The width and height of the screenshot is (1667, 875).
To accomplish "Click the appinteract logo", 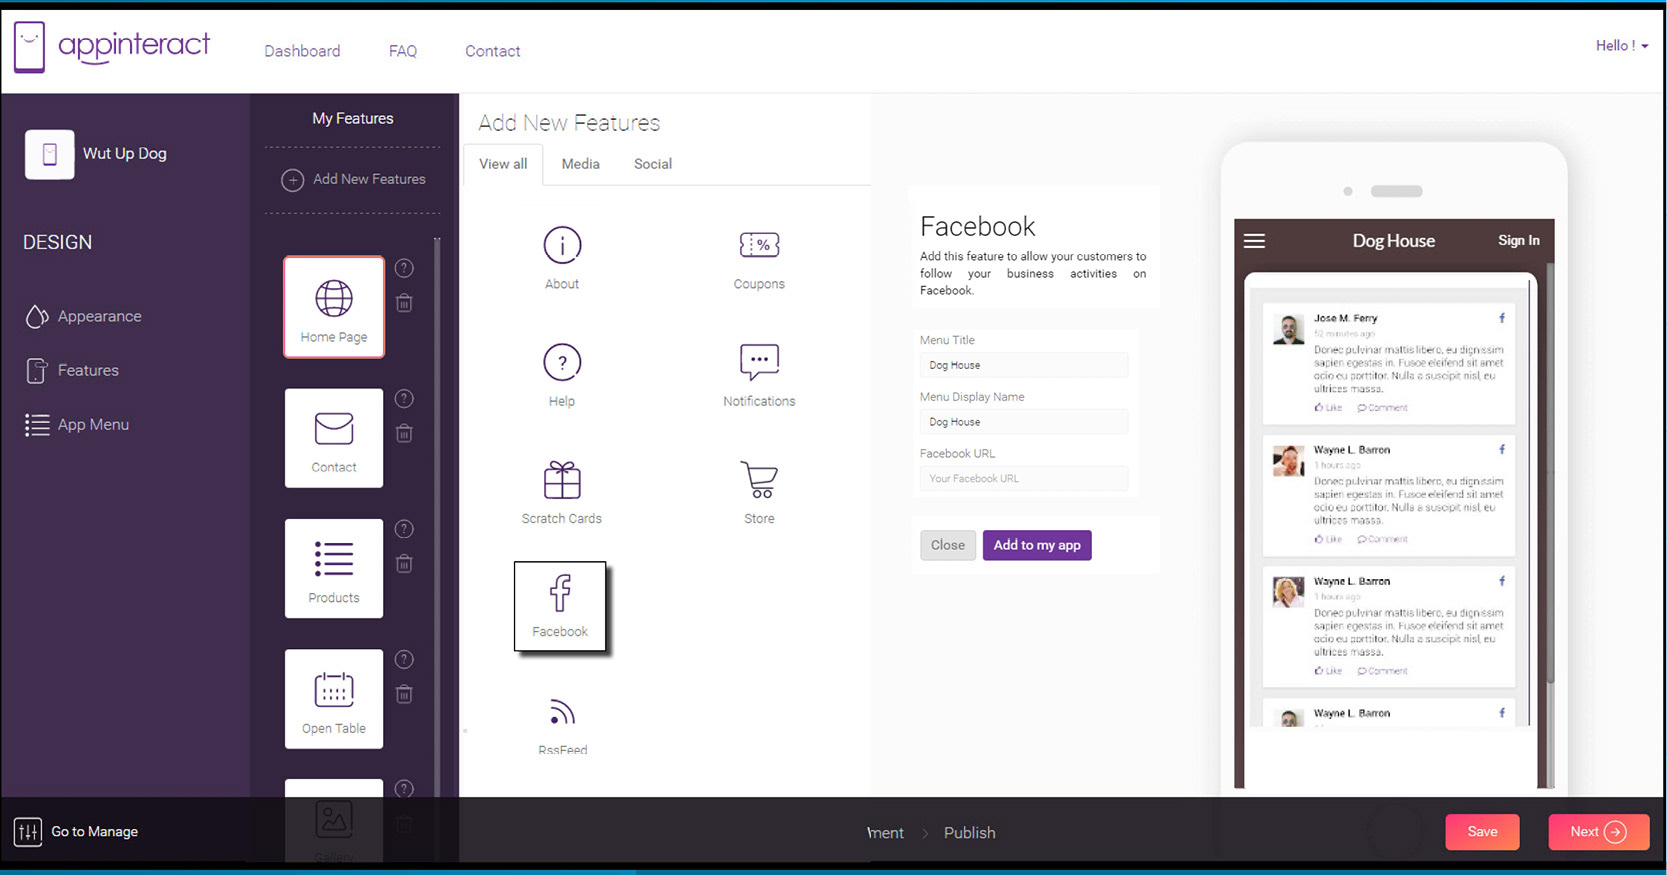I will pos(112,46).
